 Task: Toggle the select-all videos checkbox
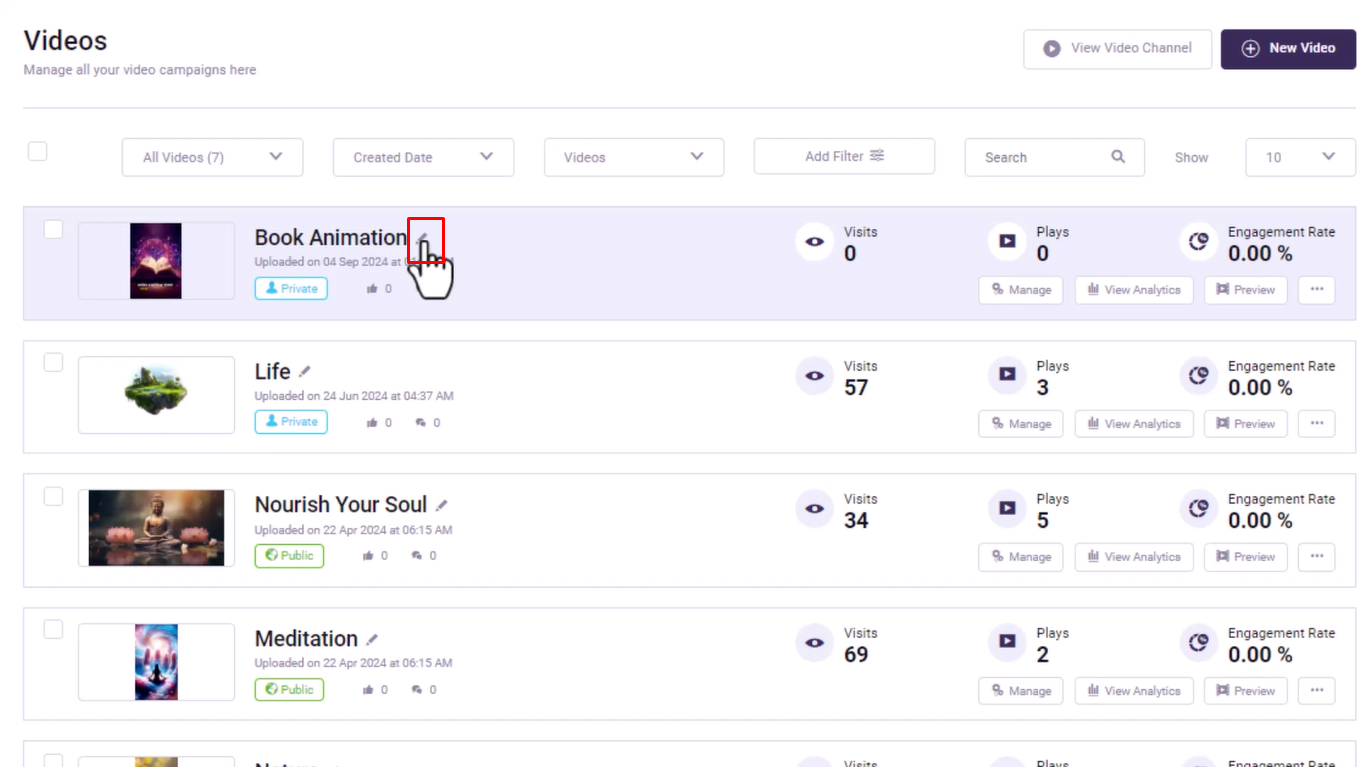pos(37,151)
